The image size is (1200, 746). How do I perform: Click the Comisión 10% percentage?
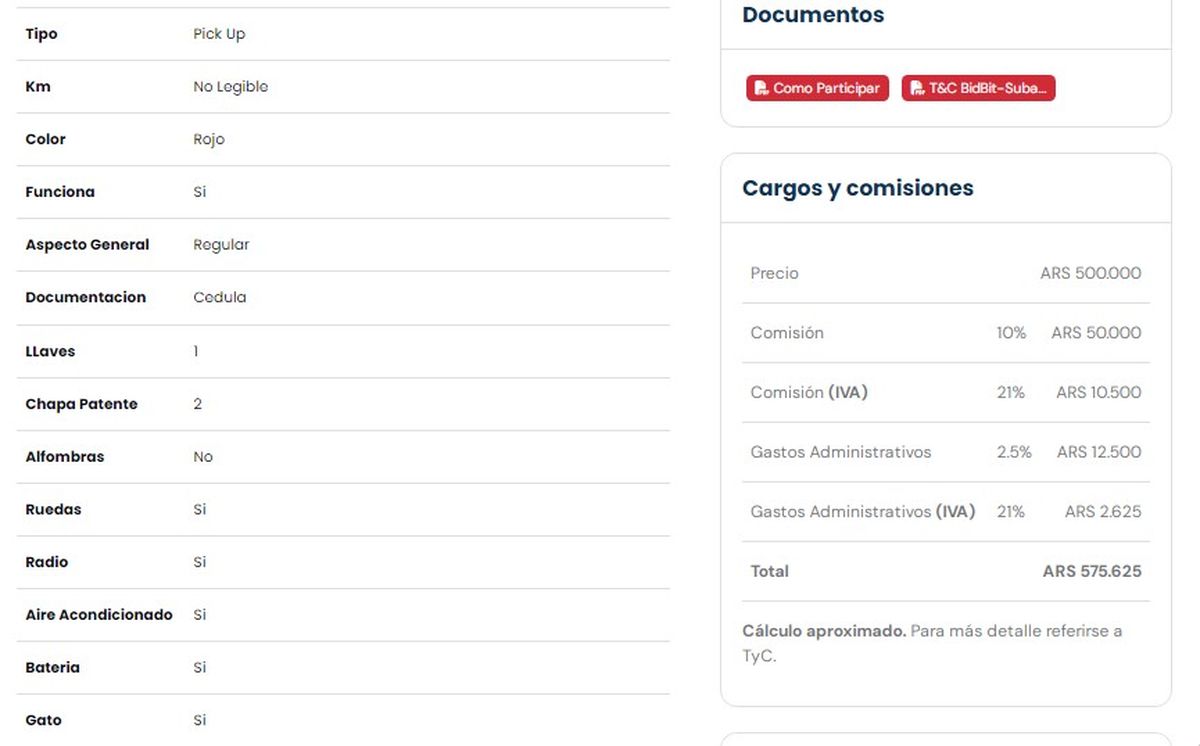point(1011,333)
